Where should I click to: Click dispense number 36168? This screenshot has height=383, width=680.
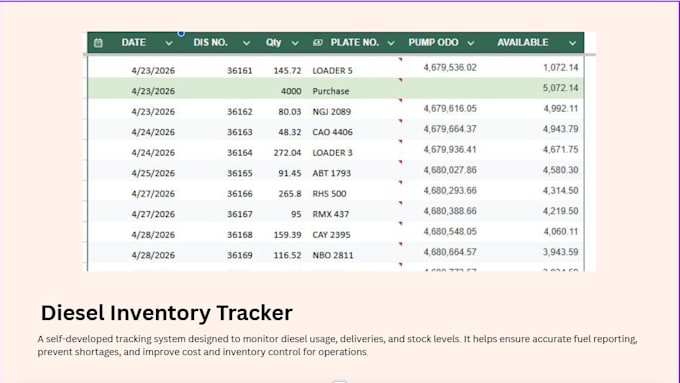[x=240, y=235]
